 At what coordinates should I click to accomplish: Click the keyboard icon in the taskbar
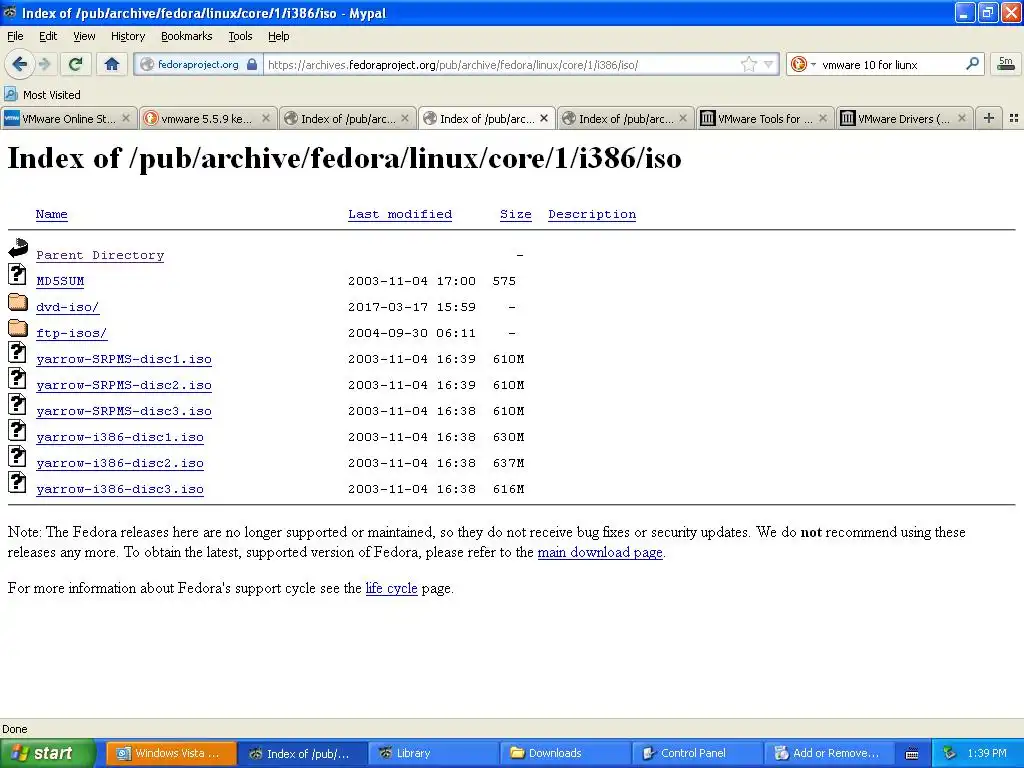[912, 754]
